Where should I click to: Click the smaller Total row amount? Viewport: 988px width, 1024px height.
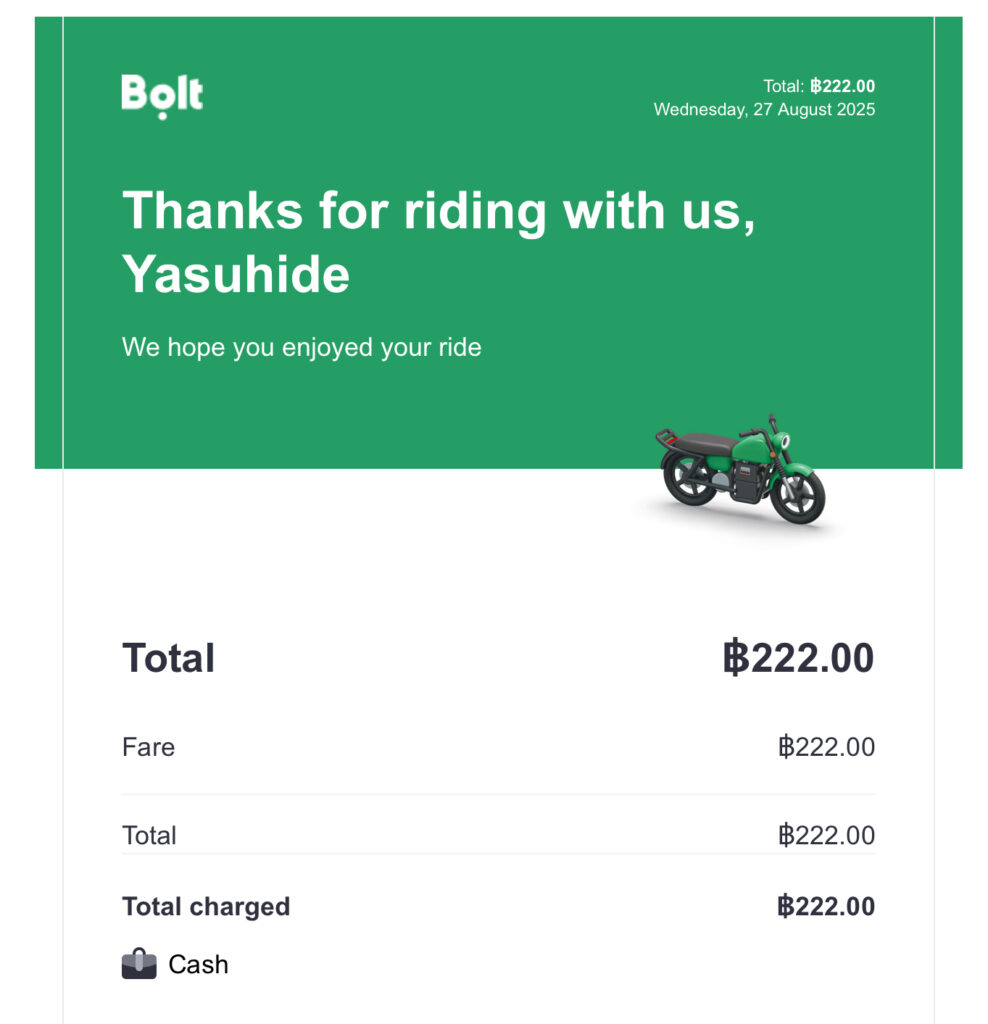tap(826, 835)
